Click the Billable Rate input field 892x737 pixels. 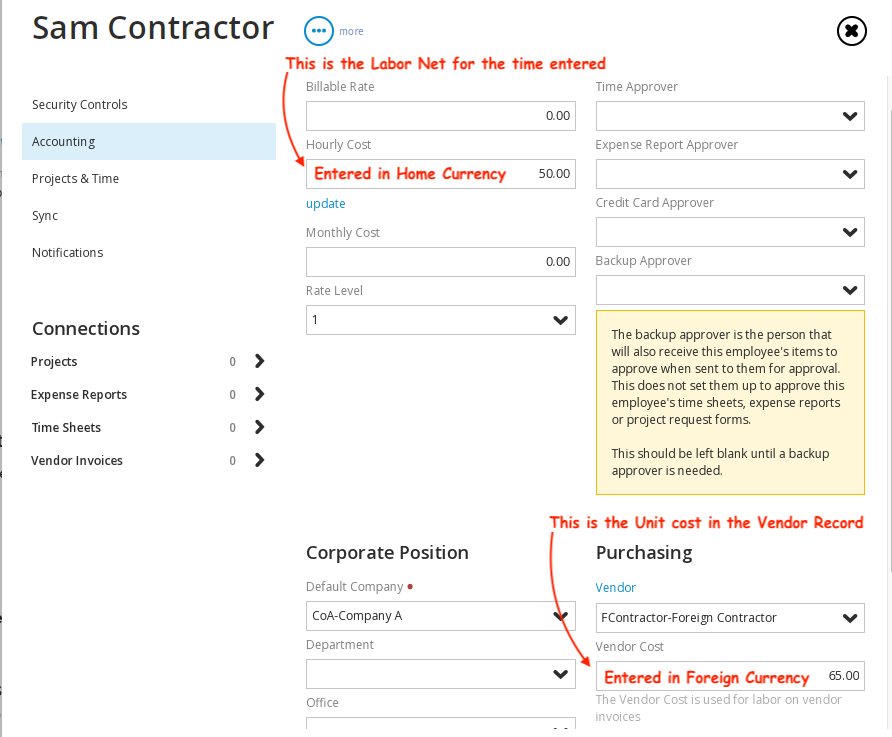(x=440, y=116)
